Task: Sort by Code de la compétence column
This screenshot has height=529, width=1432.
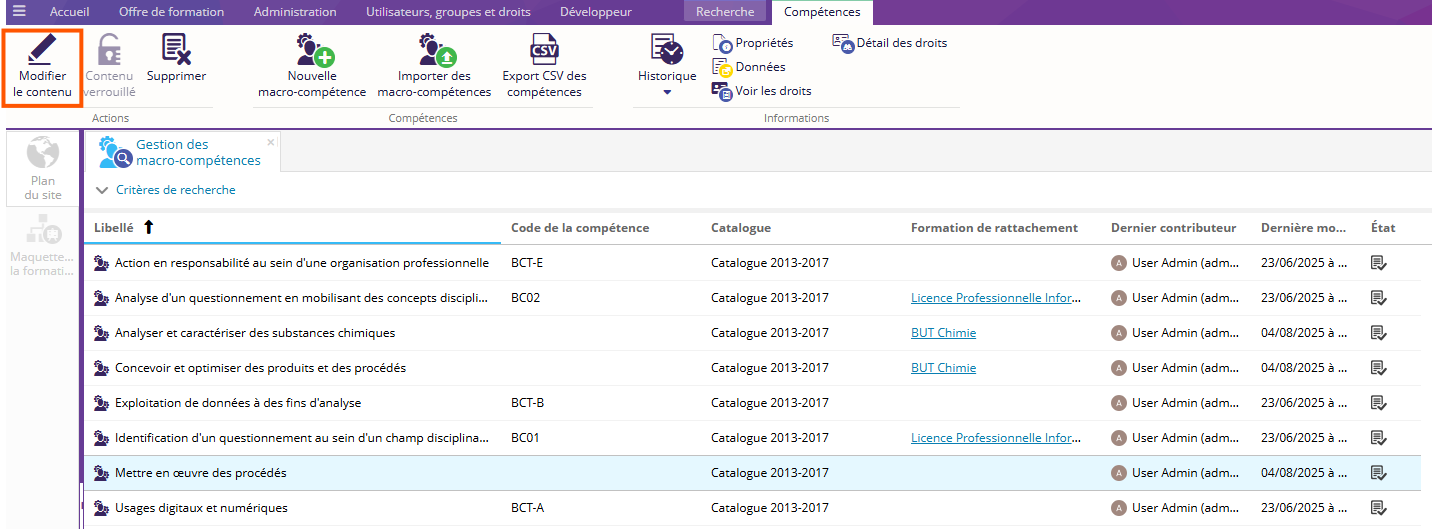Action: click(580, 228)
